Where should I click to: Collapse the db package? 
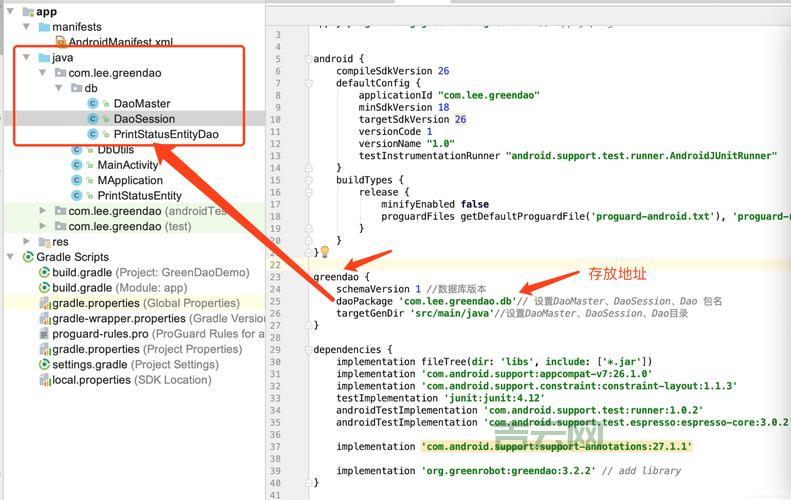(59, 88)
